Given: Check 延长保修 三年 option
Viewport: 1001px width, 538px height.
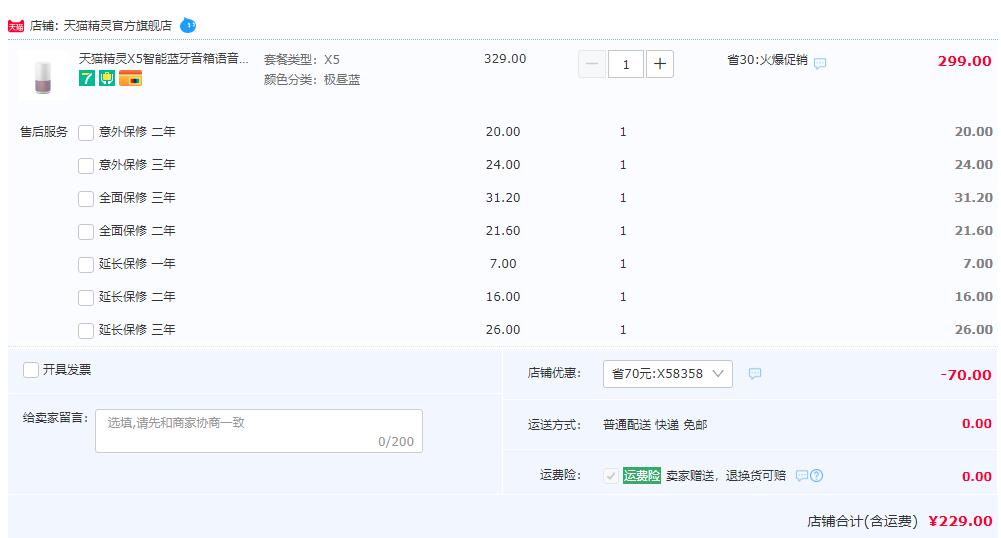Looking at the screenshot, I should (86, 331).
